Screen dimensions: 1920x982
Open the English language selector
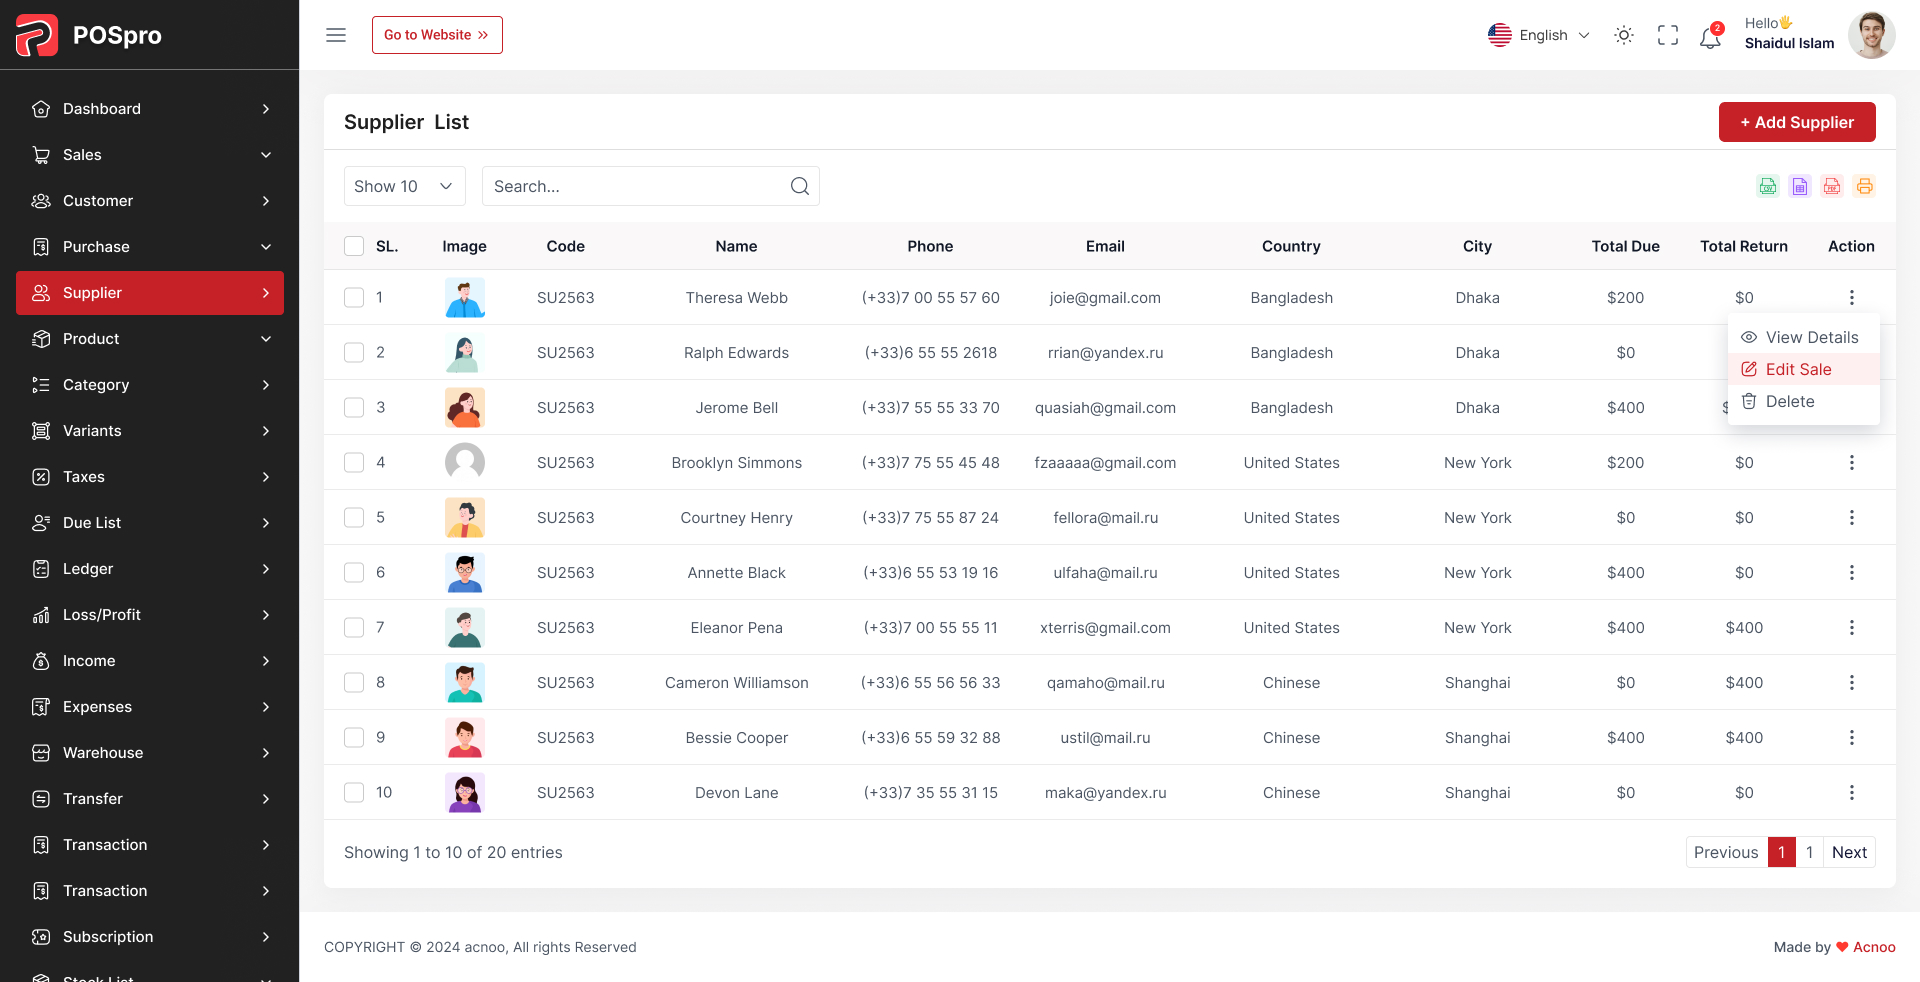(1539, 35)
